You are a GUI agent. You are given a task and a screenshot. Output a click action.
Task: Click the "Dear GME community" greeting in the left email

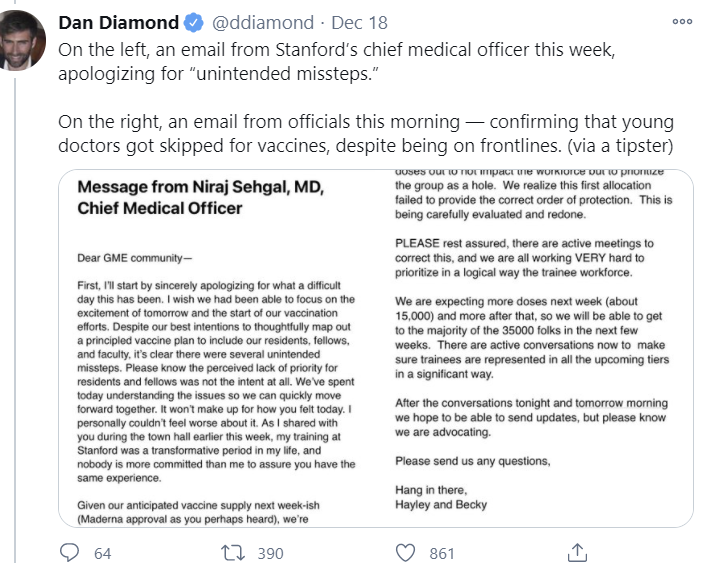pos(137,257)
